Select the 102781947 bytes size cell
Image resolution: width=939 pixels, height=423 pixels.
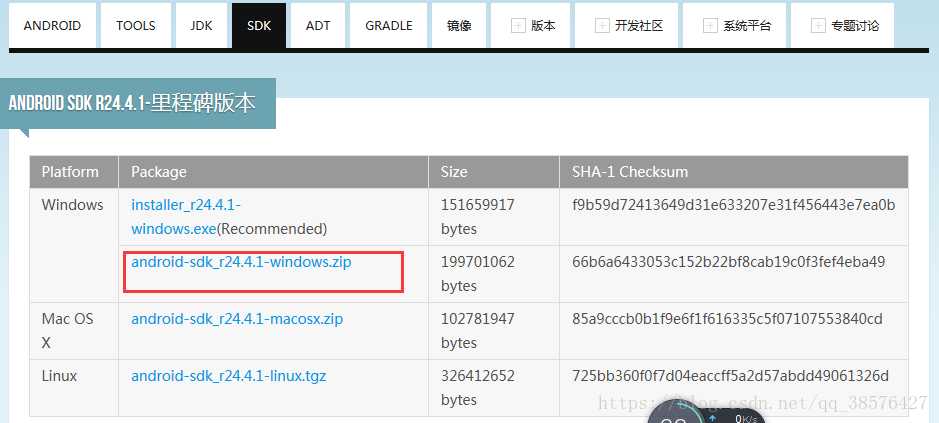(494, 331)
